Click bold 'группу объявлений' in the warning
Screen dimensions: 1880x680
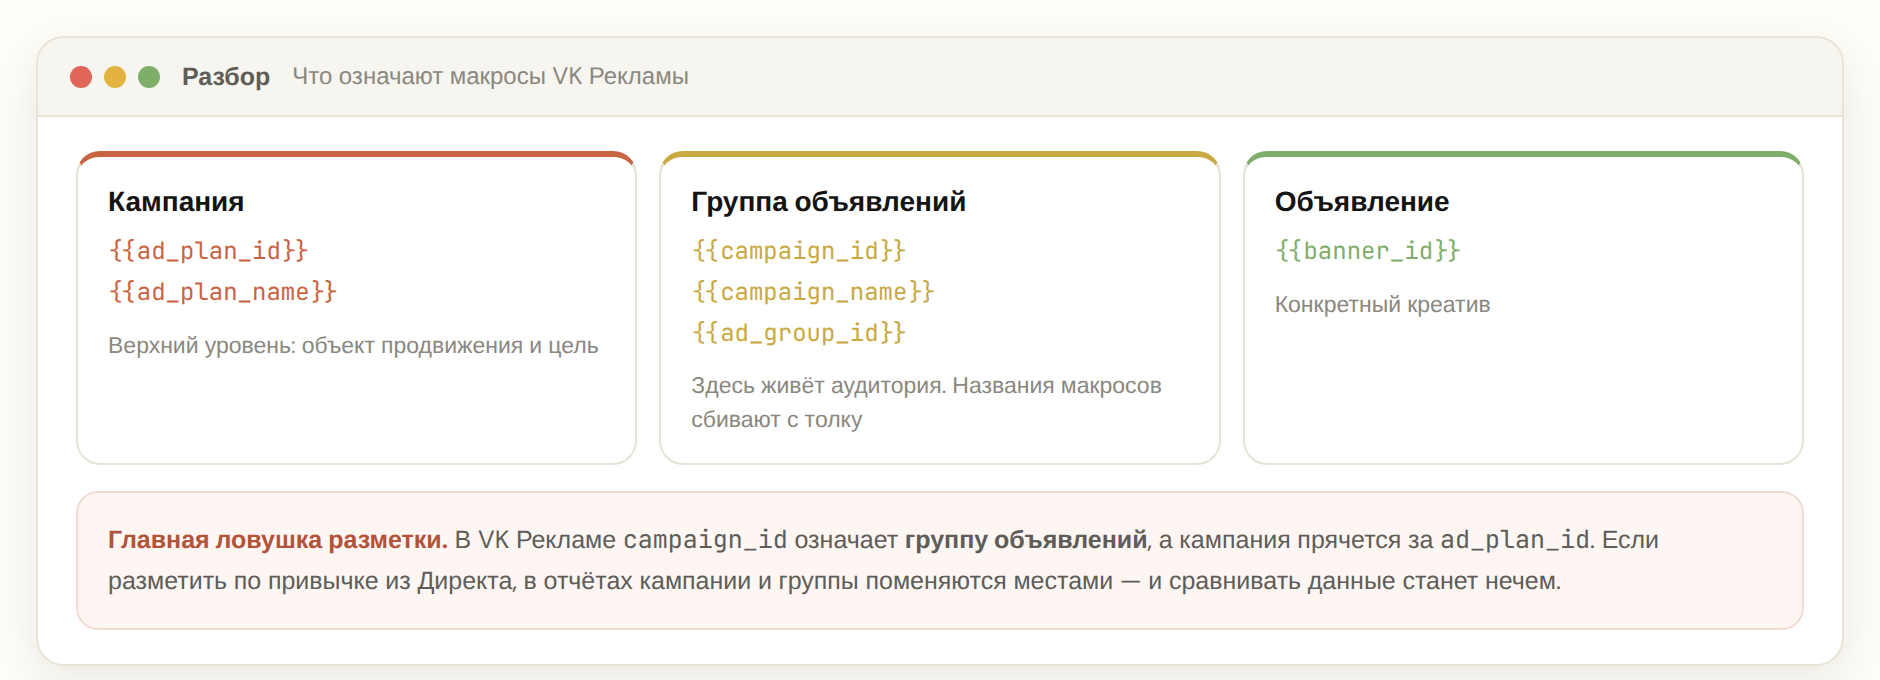click(x=1025, y=540)
